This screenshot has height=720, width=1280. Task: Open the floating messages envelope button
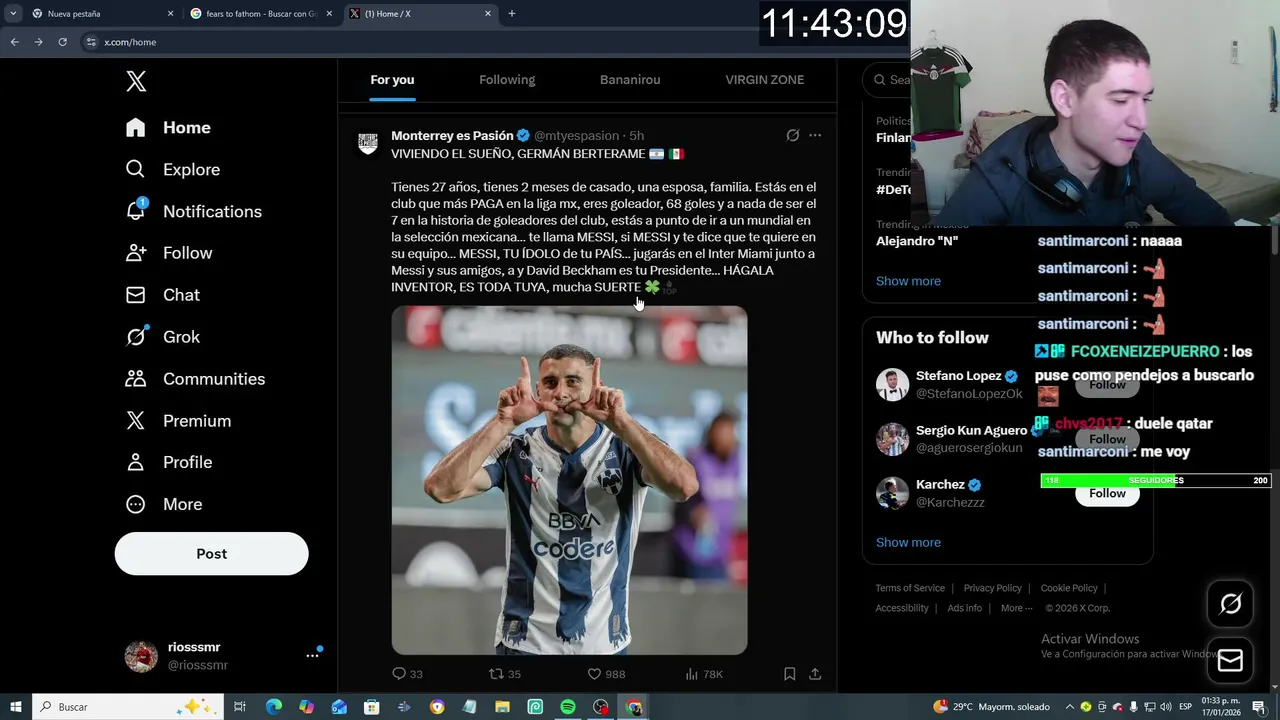click(1230, 661)
